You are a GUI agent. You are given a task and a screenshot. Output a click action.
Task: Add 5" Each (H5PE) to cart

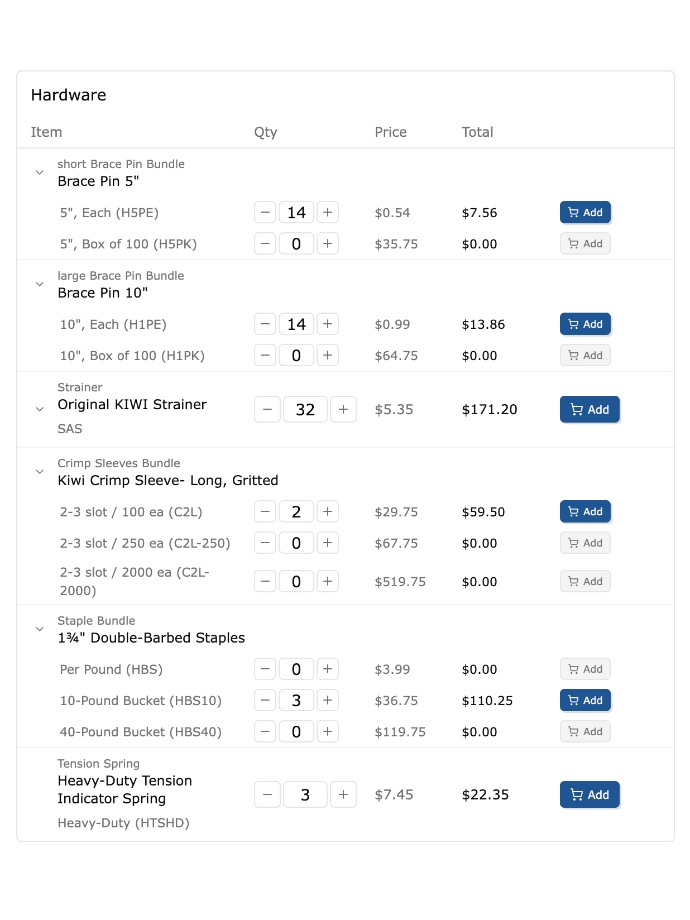pos(585,212)
